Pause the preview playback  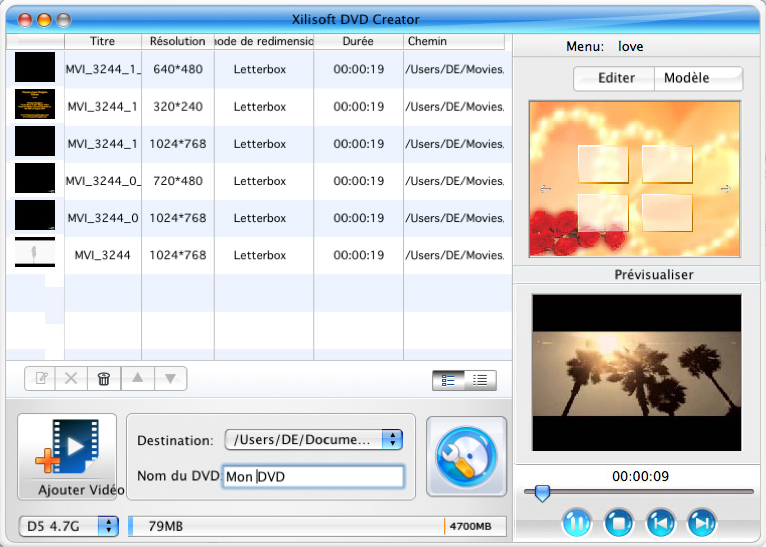(576, 523)
